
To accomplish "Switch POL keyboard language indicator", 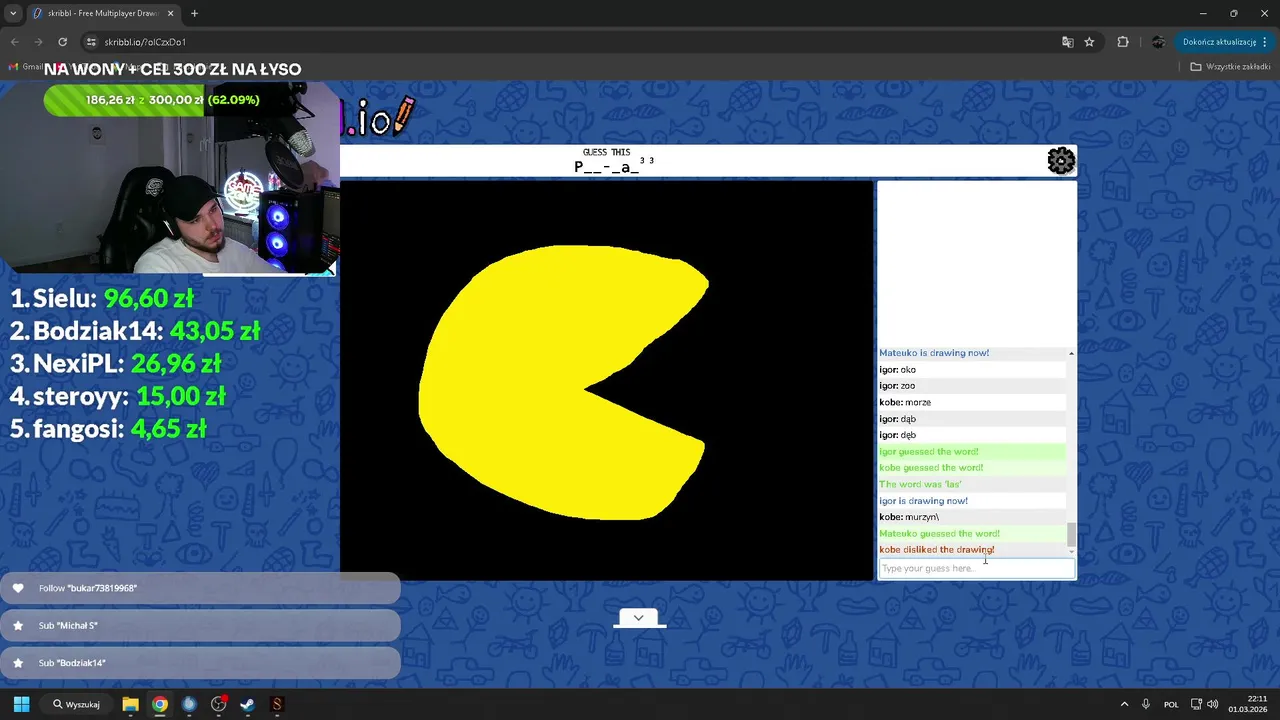I will click(x=1171, y=704).
